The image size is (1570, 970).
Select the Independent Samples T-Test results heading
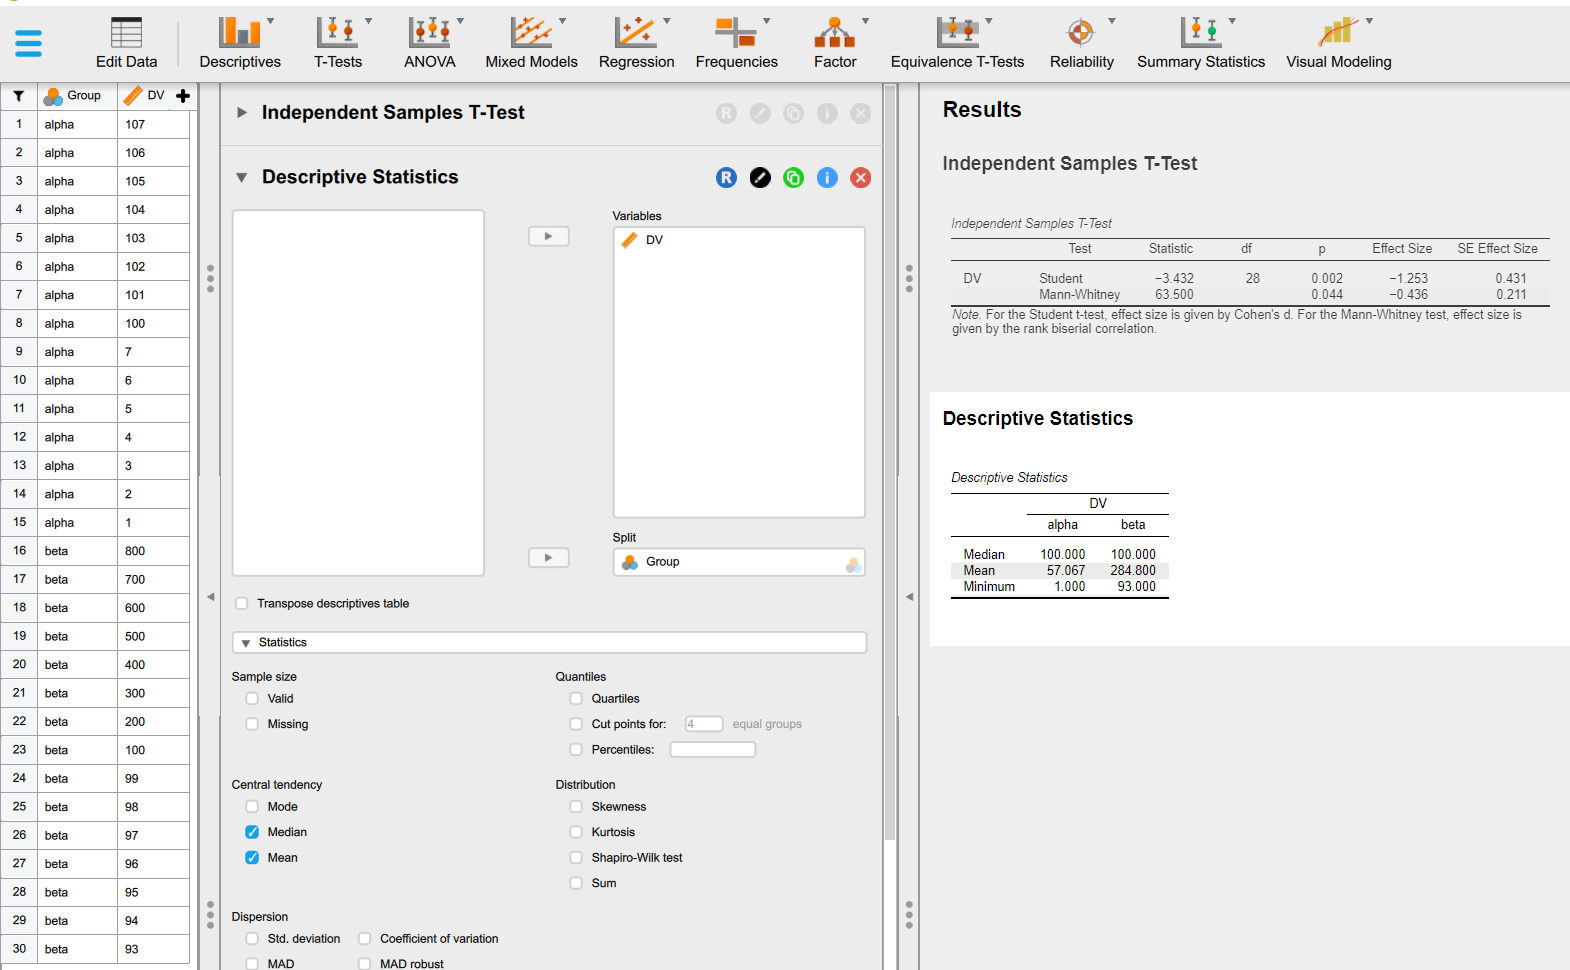[1069, 164]
